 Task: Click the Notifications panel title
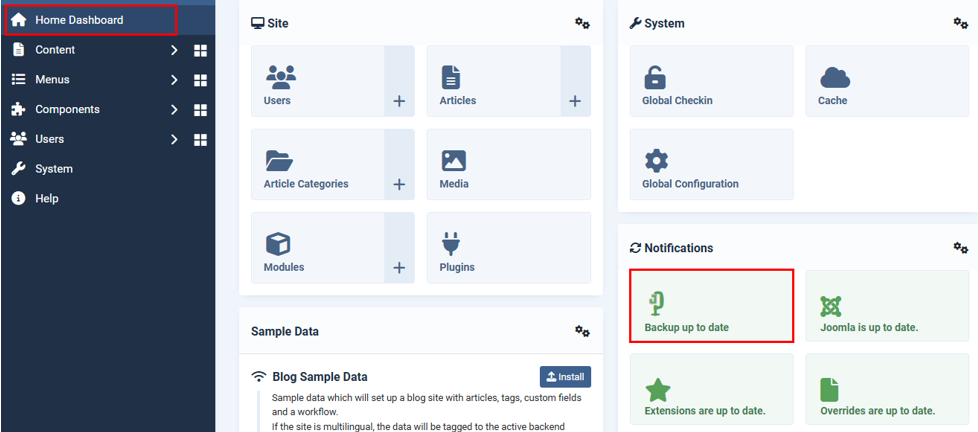tap(679, 247)
